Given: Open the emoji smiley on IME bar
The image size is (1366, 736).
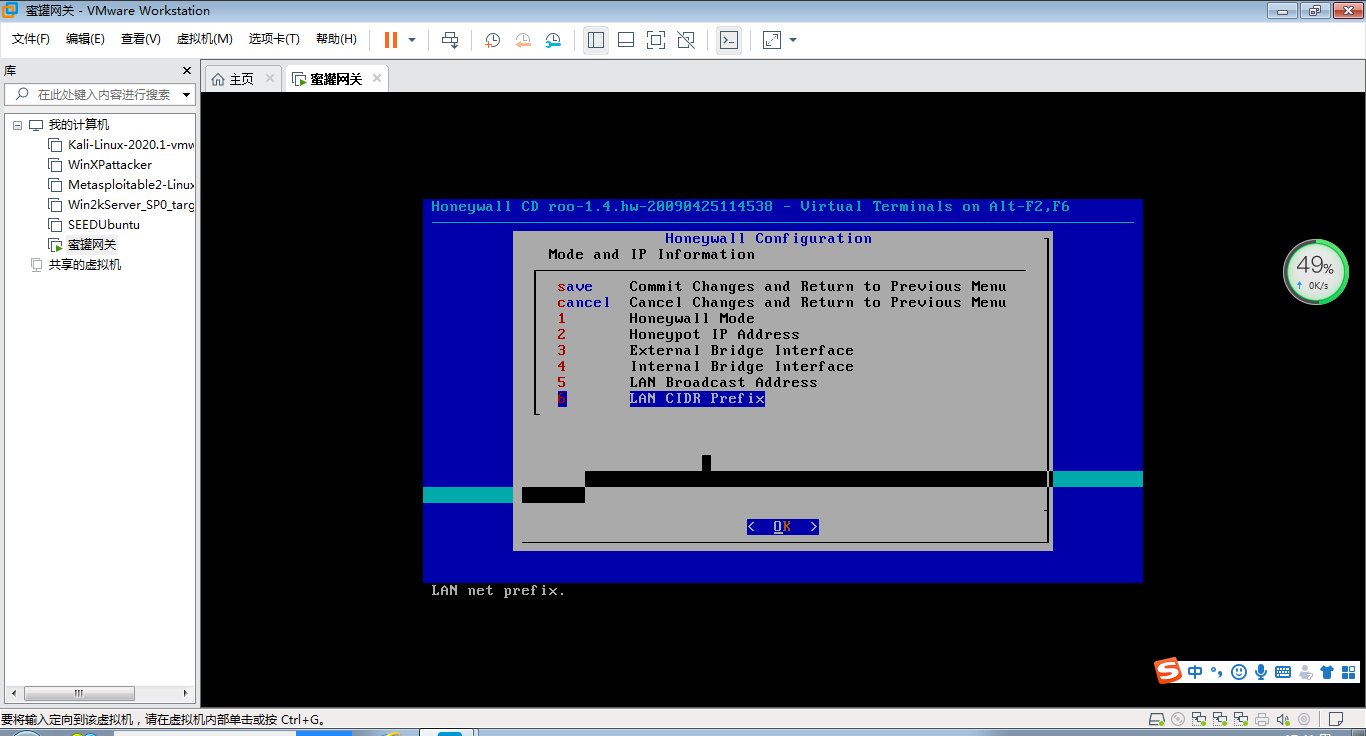Looking at the screenshot, I should pos(1239,672).
